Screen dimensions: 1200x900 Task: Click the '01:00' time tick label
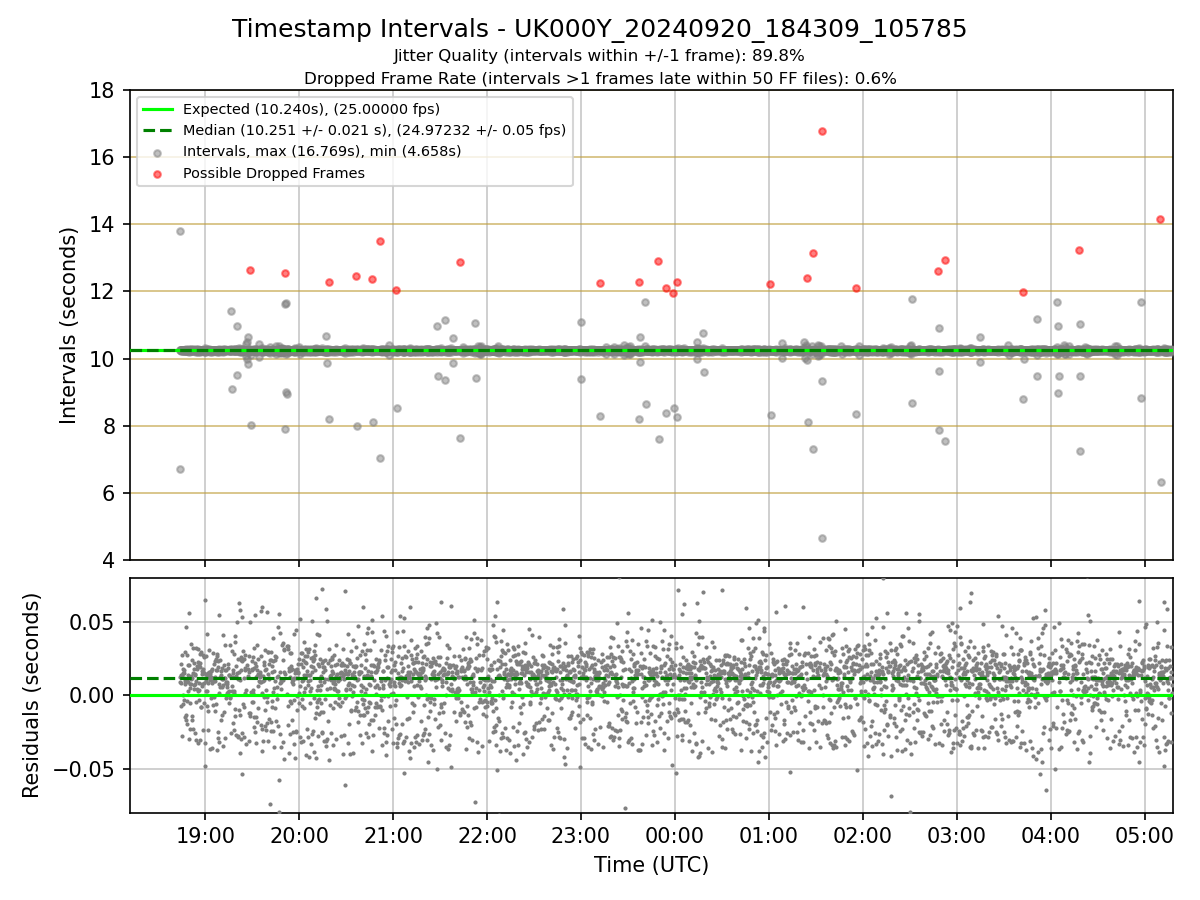769,836
